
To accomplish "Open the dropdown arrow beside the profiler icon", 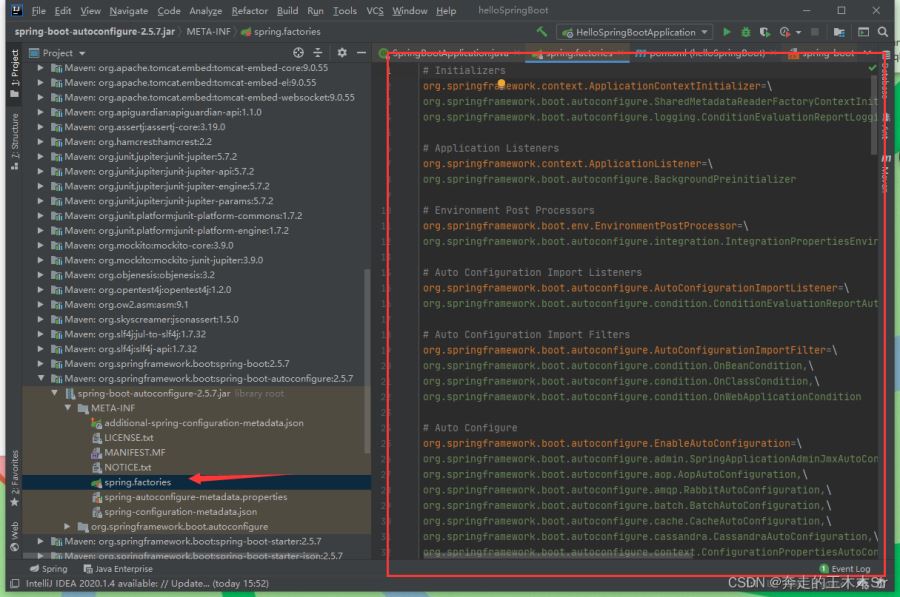I will point(798,33).
